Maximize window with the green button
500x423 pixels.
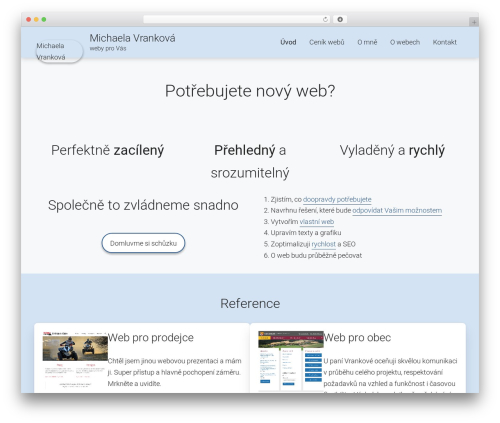(44, 19)
